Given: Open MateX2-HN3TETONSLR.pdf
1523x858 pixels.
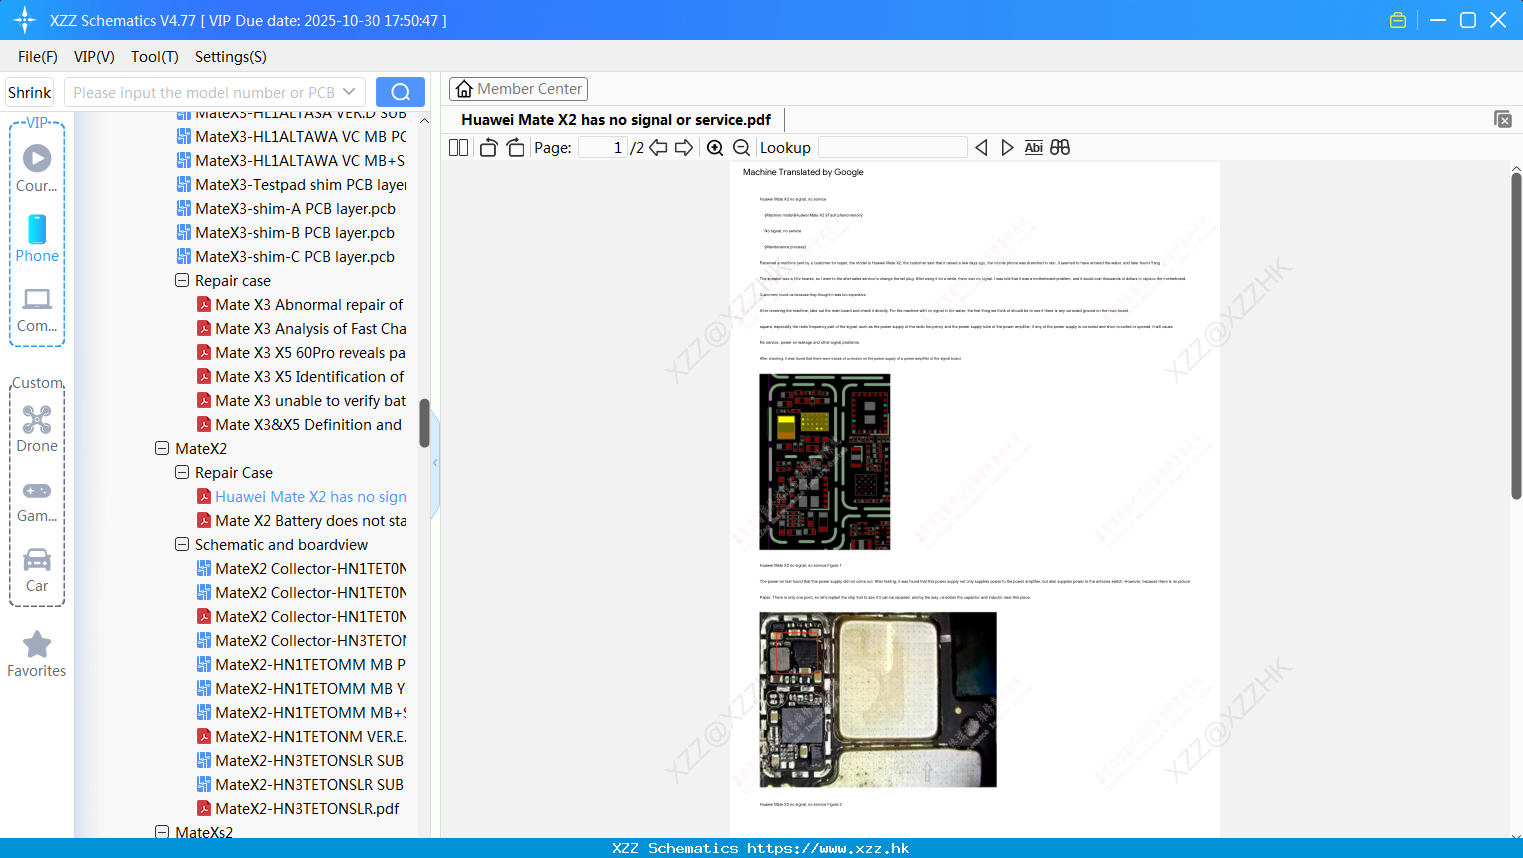Looking at the screenshot, I should pos(298,809).
